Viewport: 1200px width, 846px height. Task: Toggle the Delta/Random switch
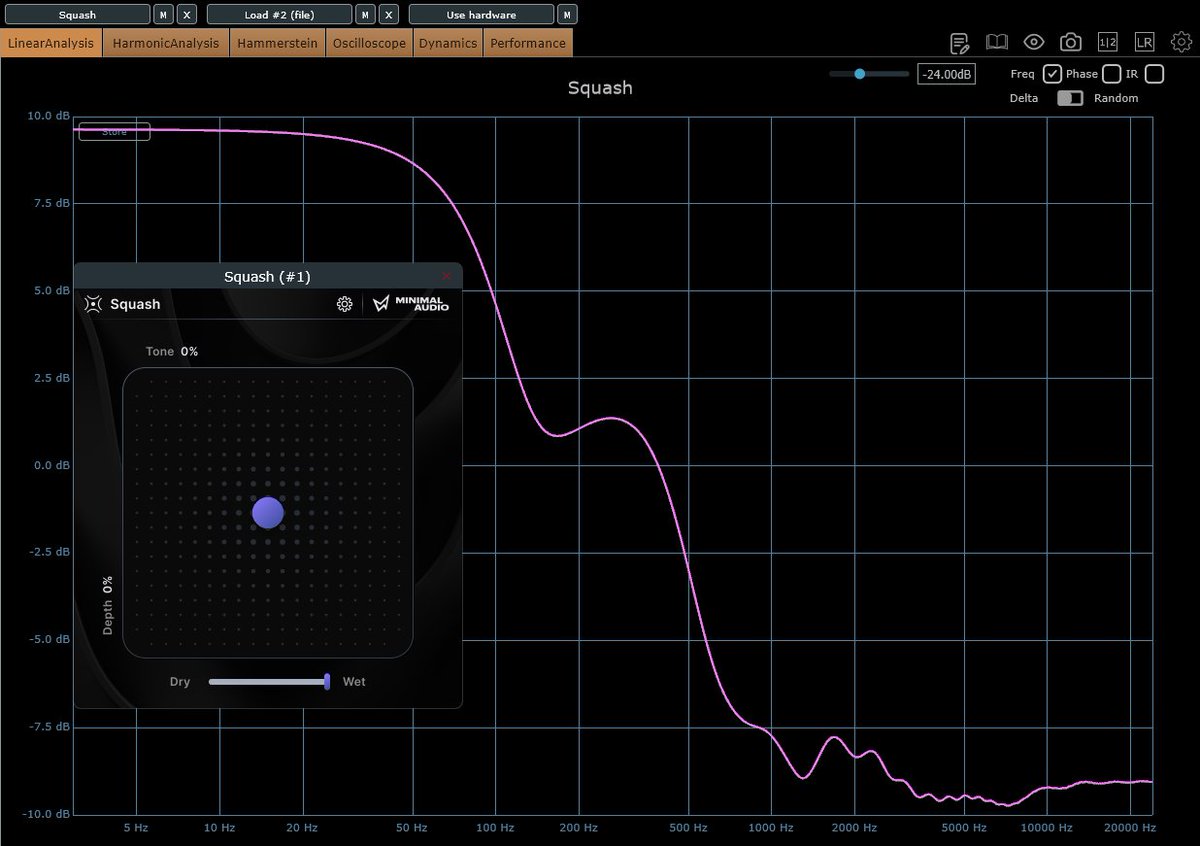click(x=1070, y=98)
